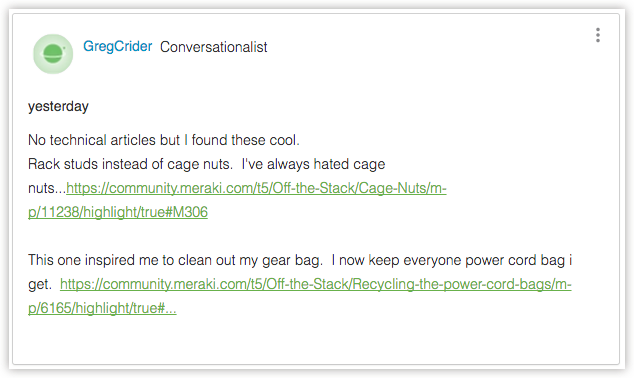Open the Cage-Nuts community.meraki.com link
Image resolution: width=634 pixels, height=378 pixels.
click(x=256, y=188)
